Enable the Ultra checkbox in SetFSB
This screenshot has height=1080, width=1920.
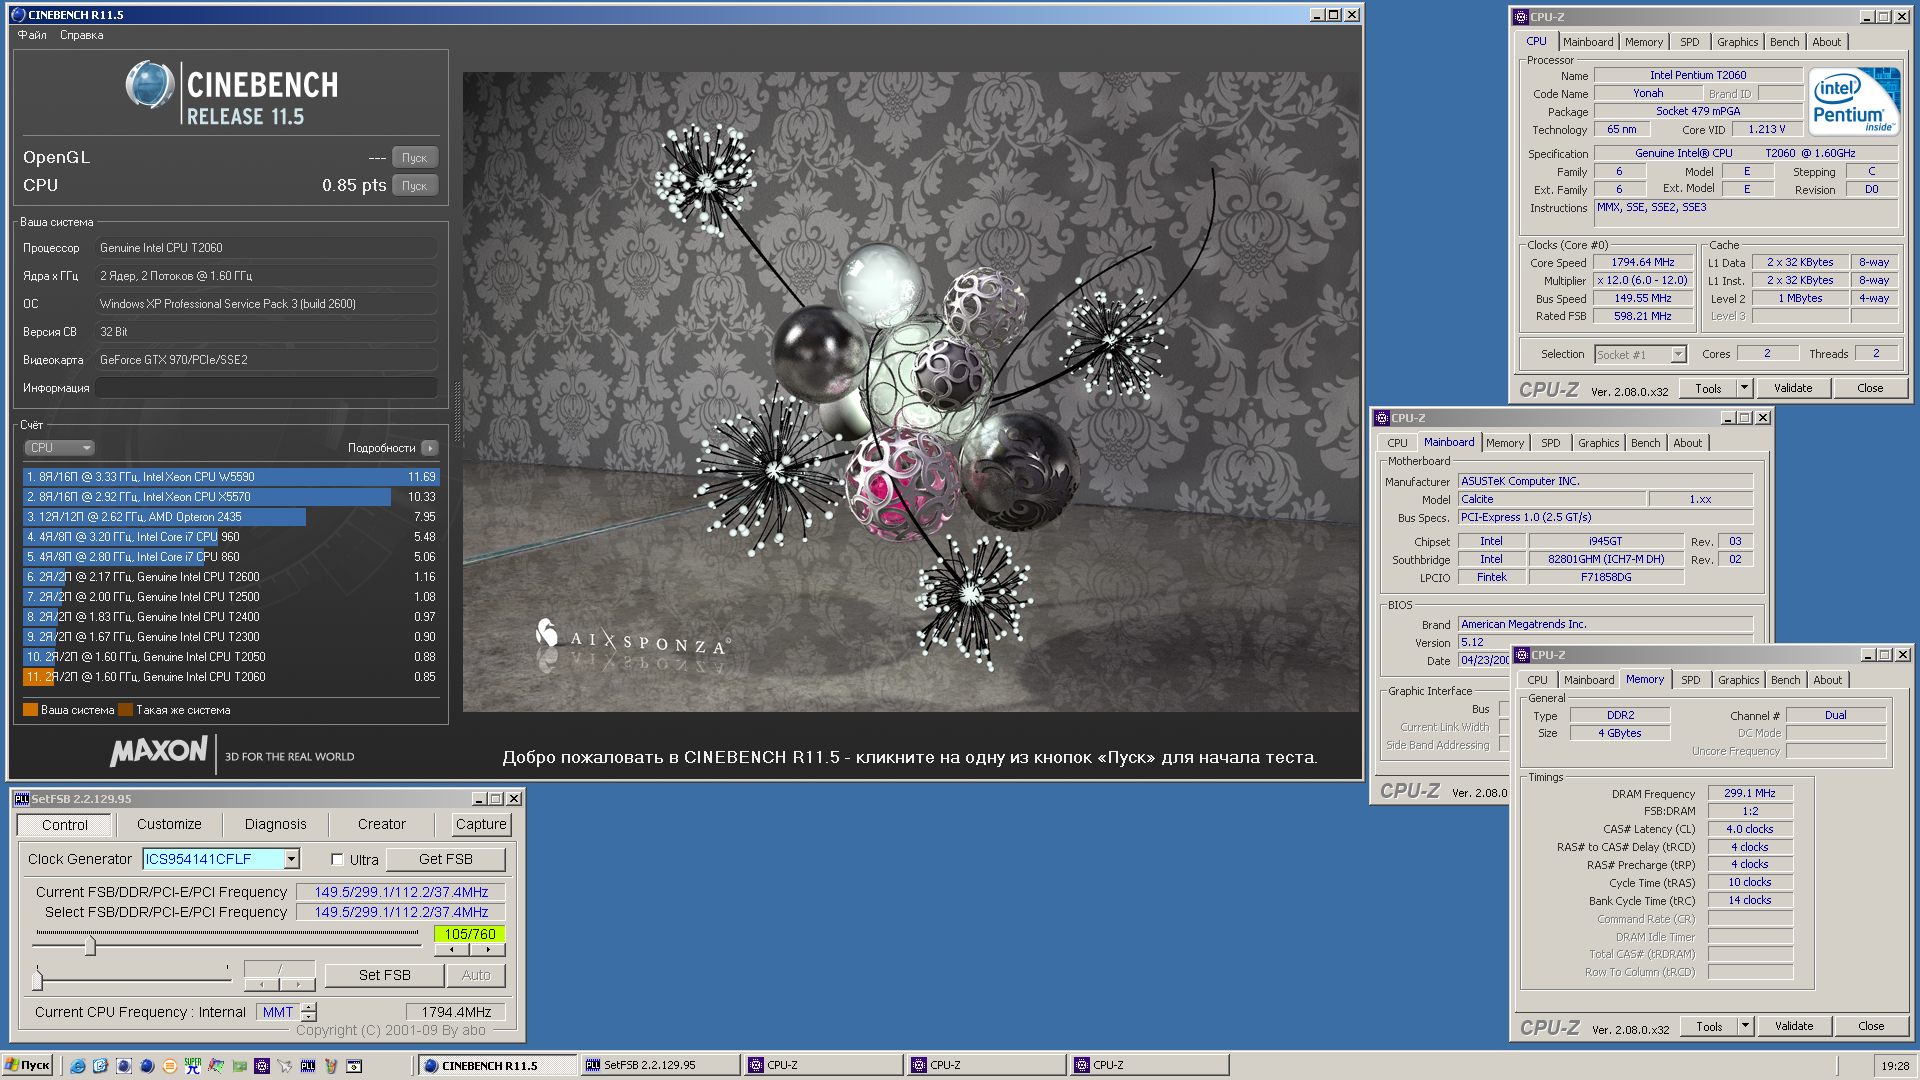[x=337, y=860]
